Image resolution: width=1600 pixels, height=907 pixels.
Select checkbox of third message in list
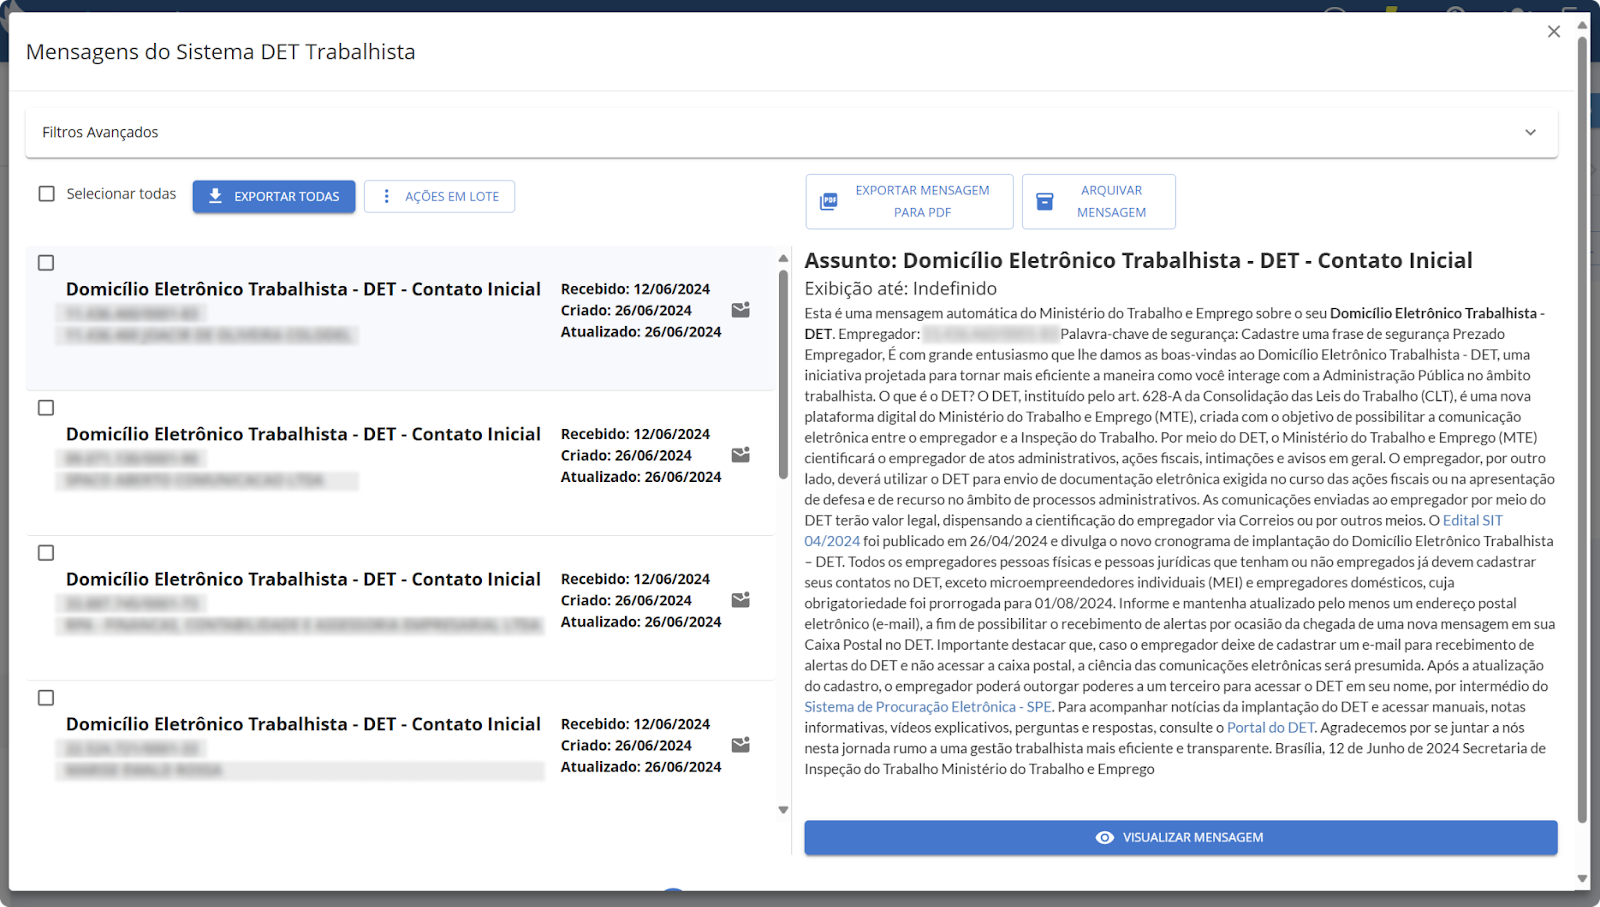pos(46,553)
